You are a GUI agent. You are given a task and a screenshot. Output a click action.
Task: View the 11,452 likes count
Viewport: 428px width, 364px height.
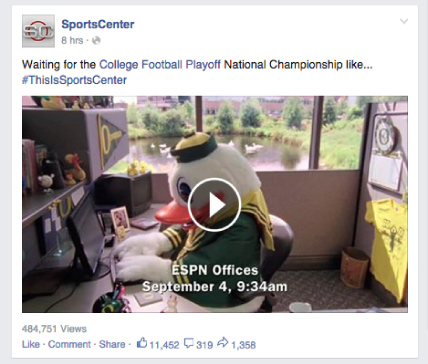[164, 345]
